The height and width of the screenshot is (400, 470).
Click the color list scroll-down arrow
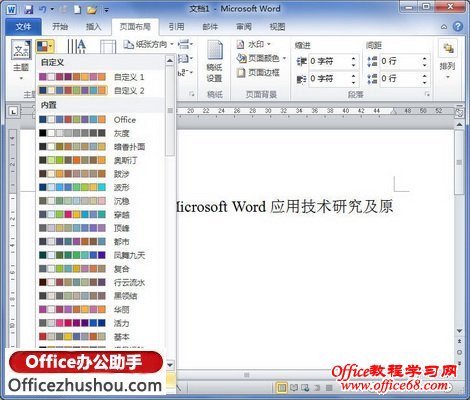coord(170,365)
